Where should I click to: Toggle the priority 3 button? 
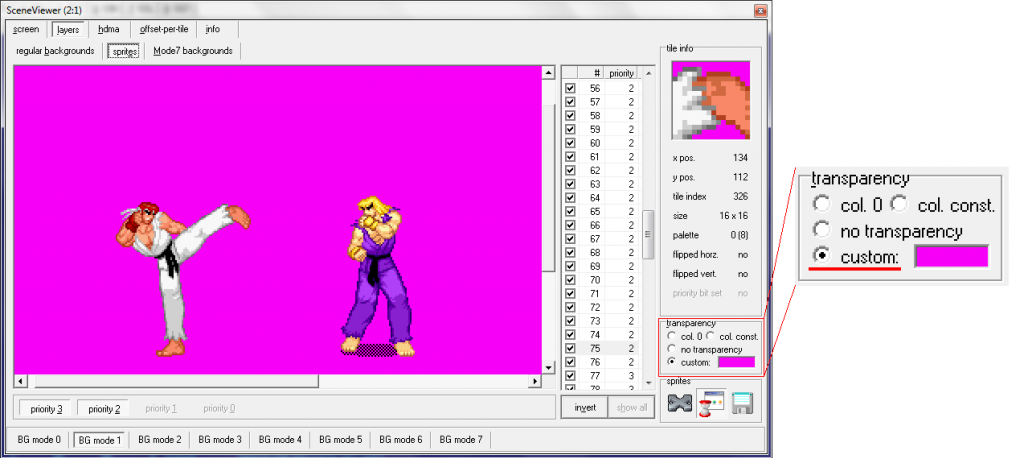46,409
